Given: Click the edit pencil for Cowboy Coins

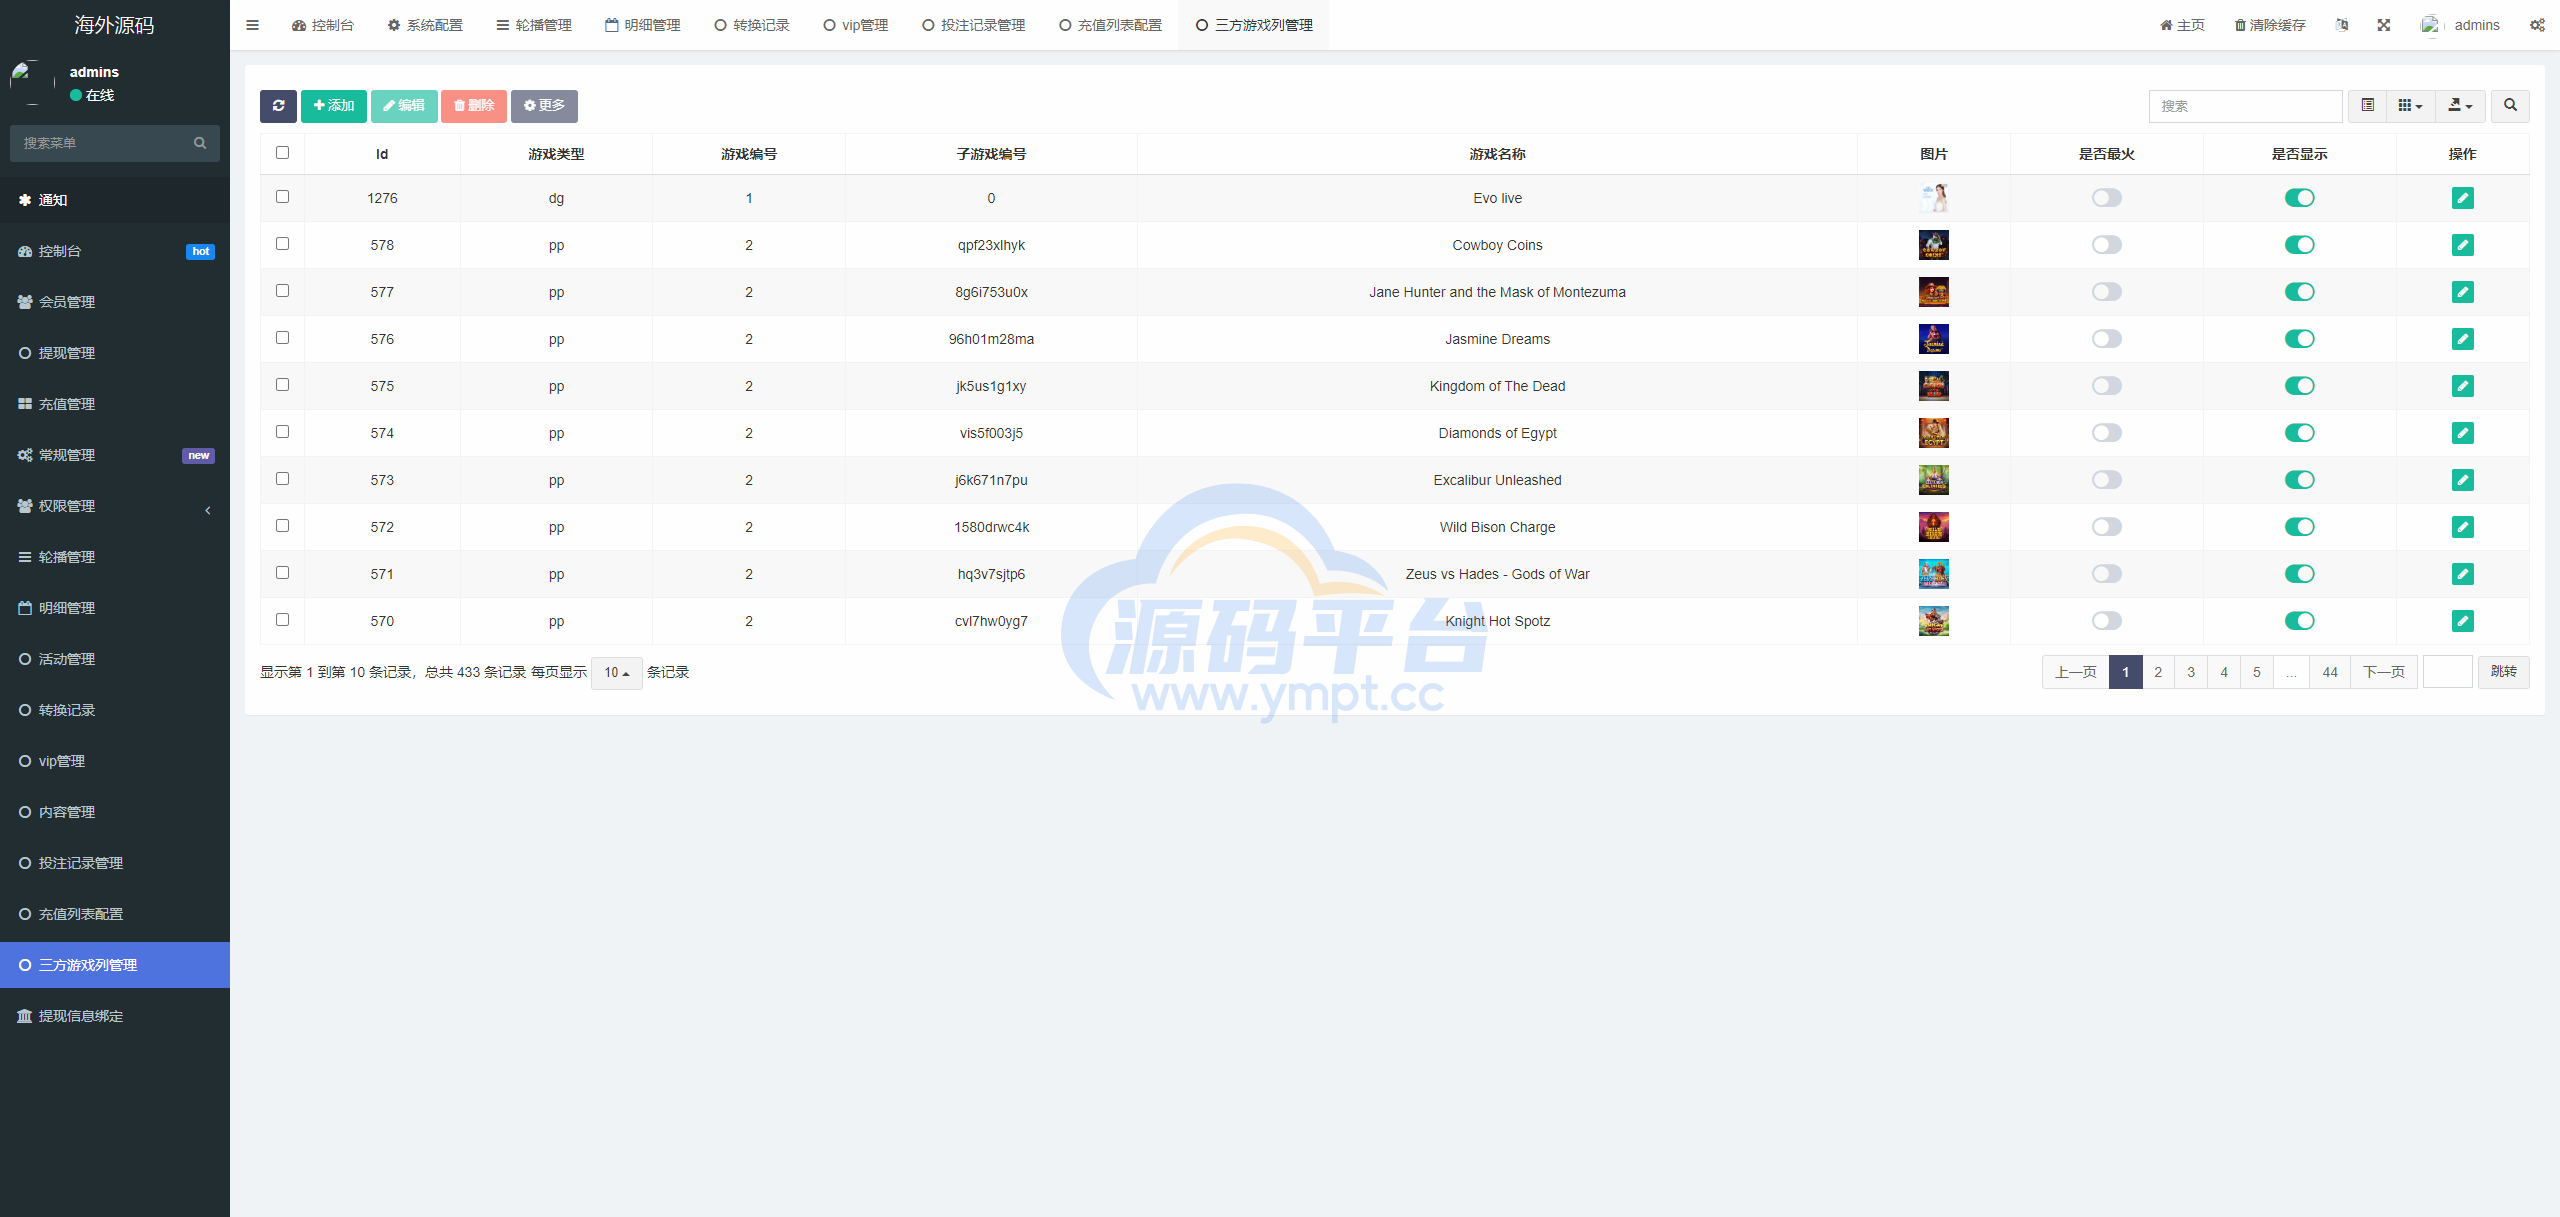Looking at the screenshot, I should coord(2462,245).
